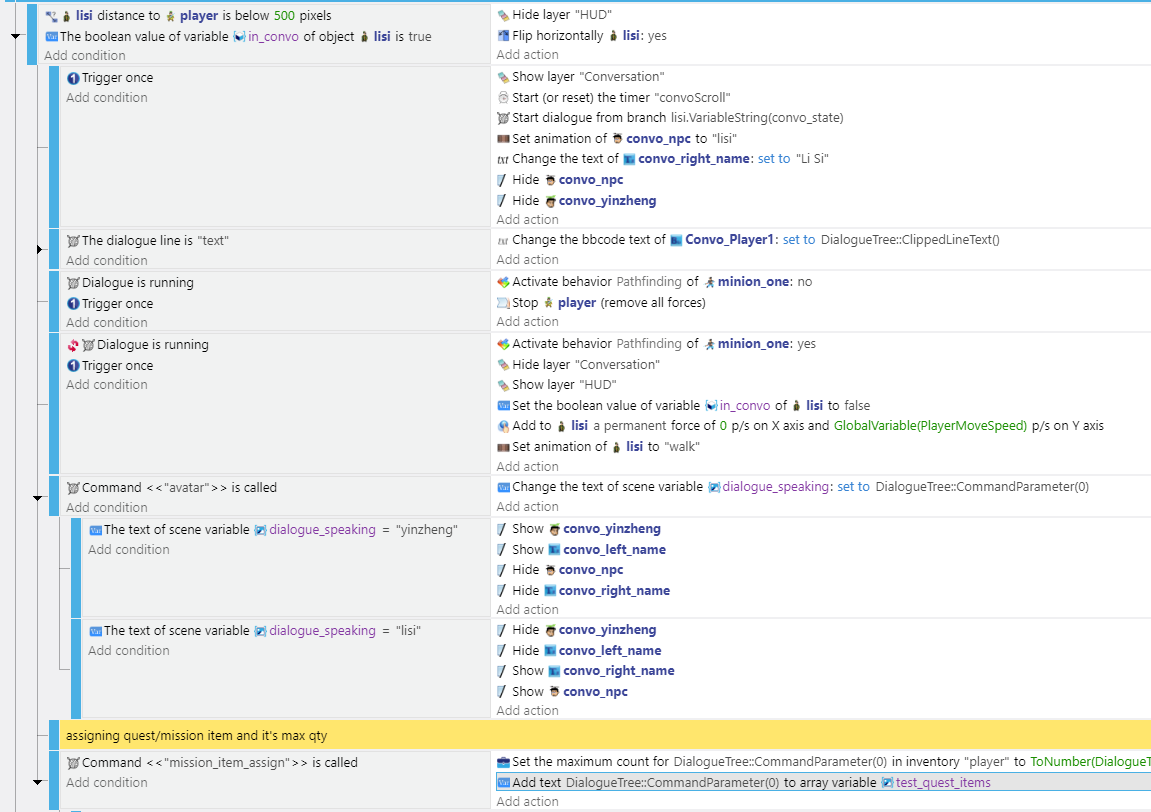Click the Pathfinding behavior icon for minion_one

501,281
